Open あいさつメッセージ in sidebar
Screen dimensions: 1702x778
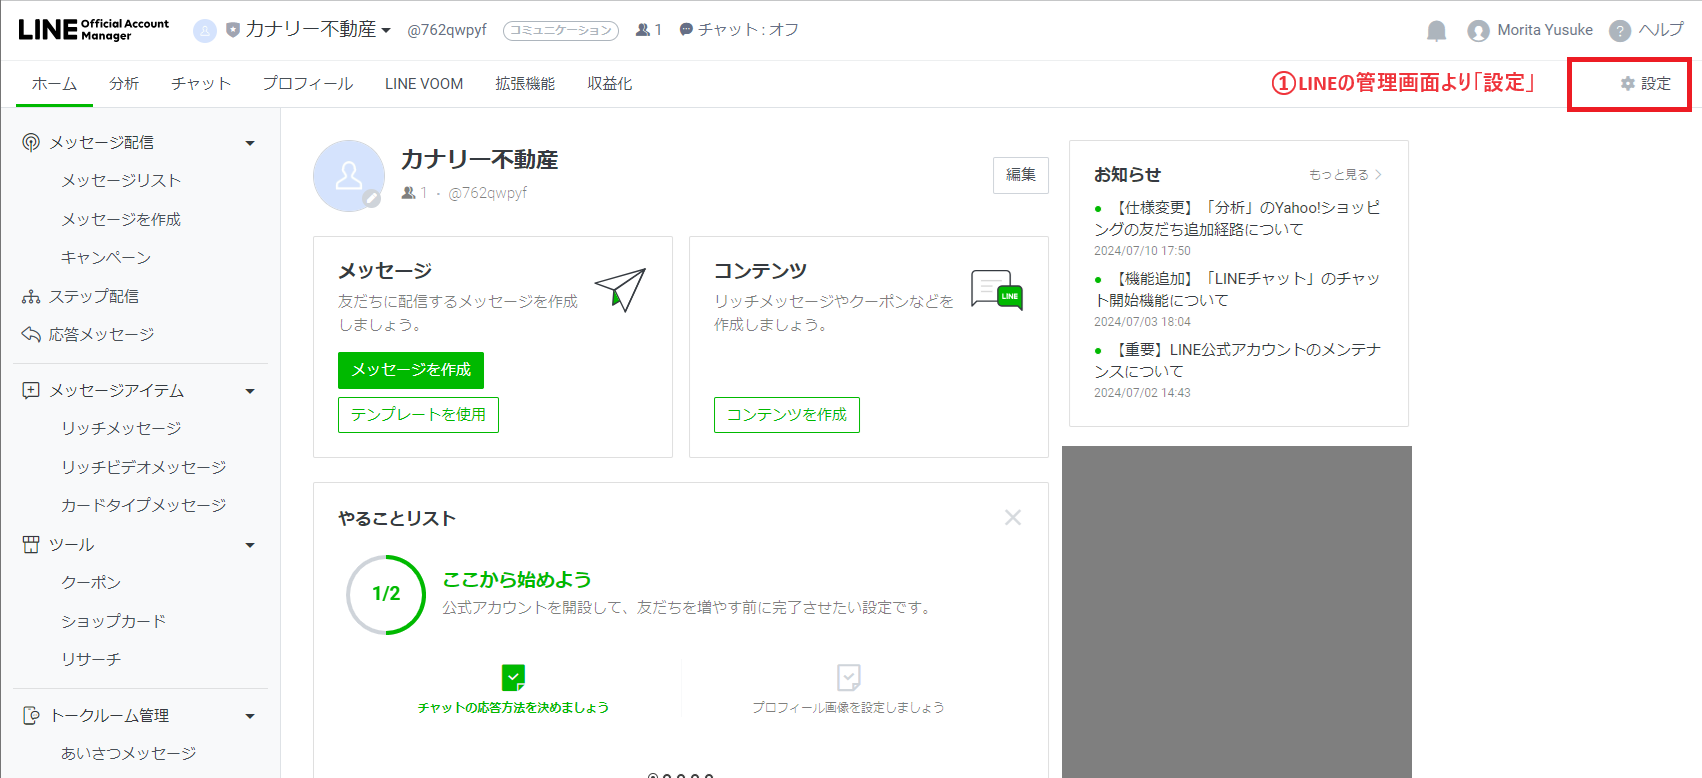129,753
